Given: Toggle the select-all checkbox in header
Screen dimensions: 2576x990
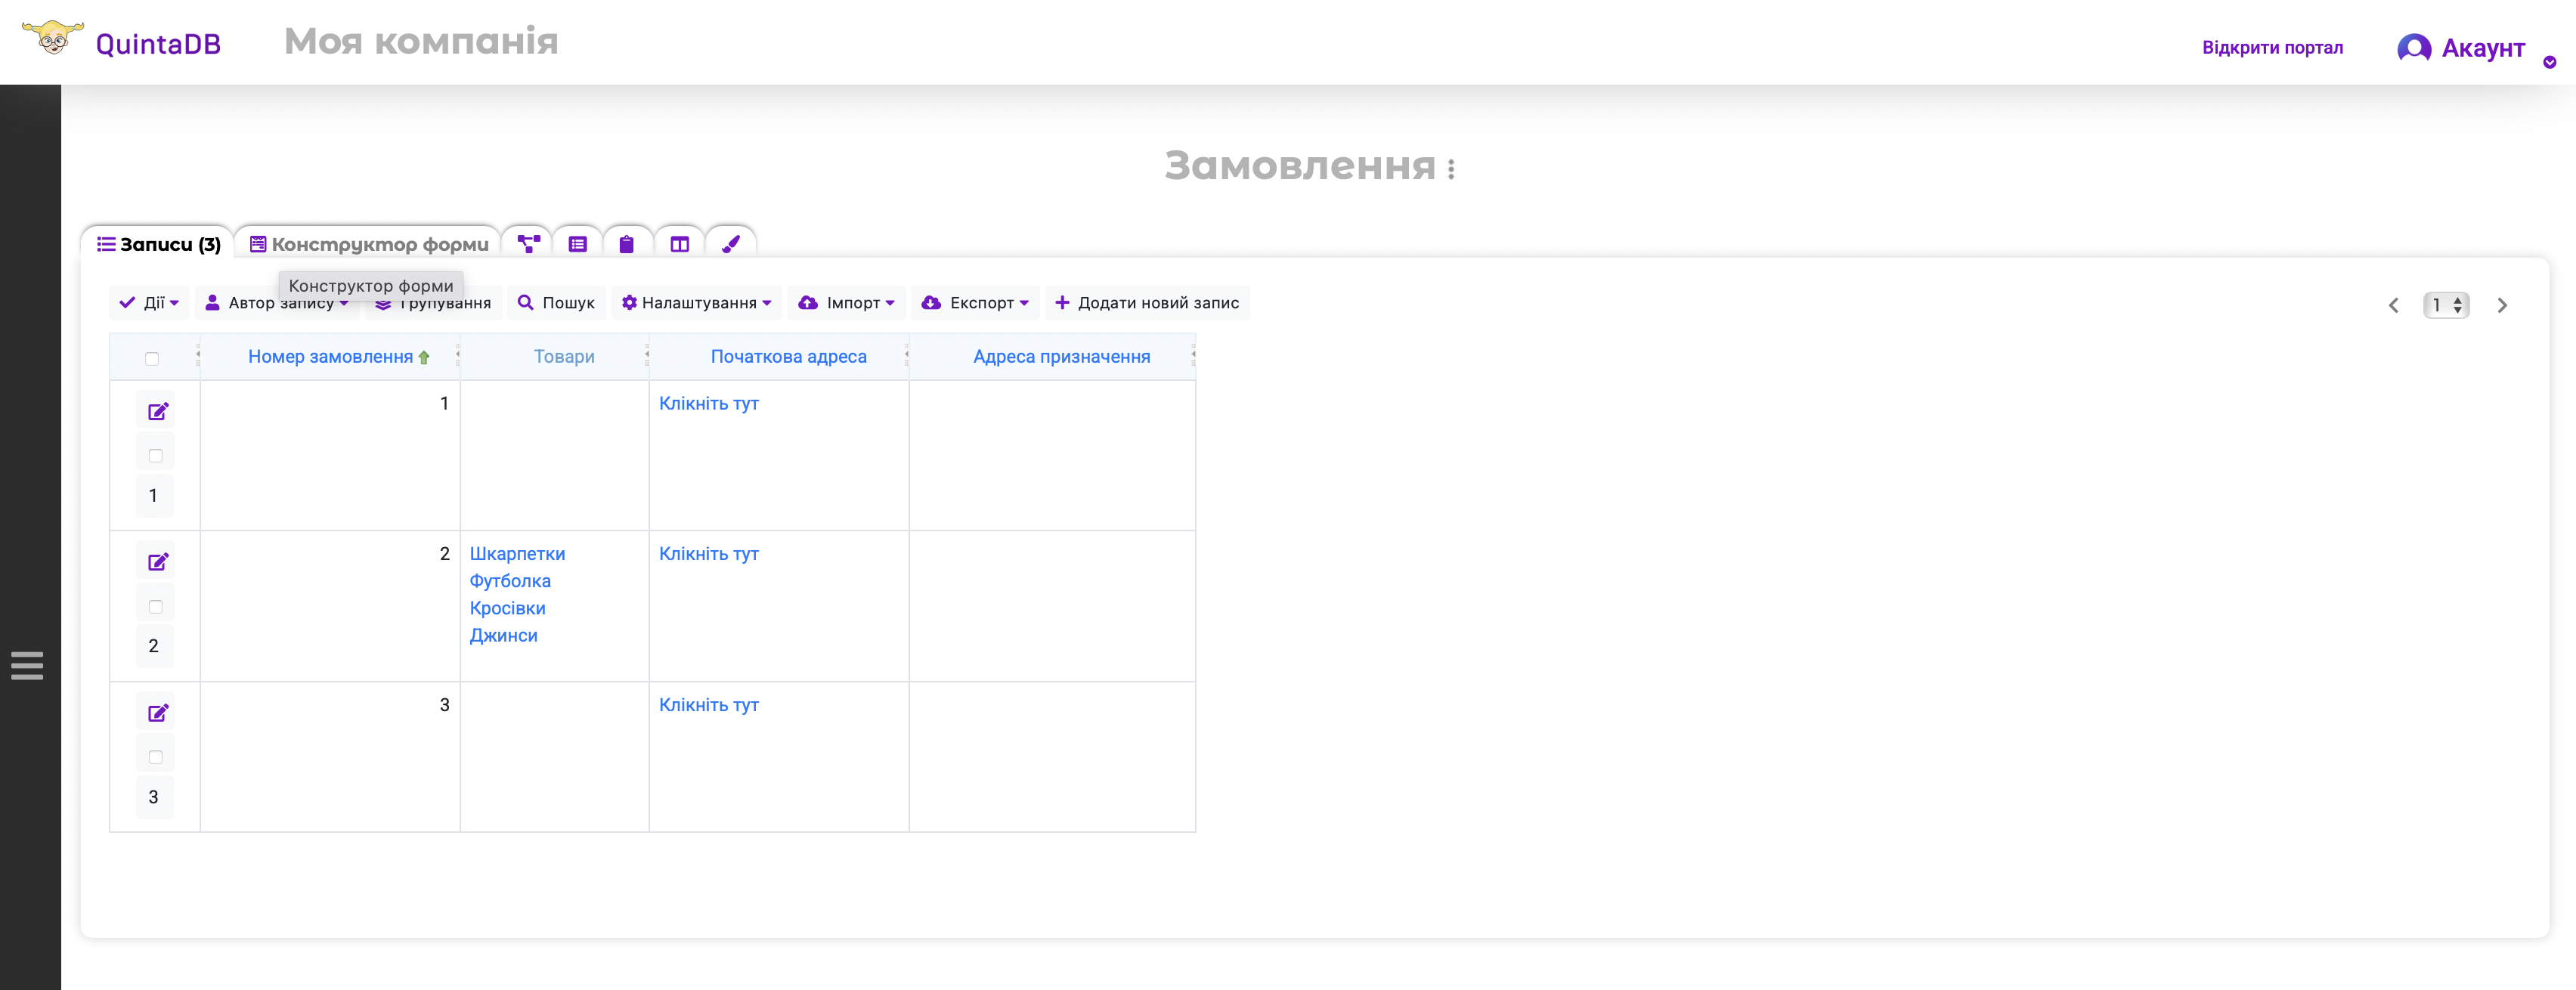Looking at the screenshot, I should [x=152, y=358].
